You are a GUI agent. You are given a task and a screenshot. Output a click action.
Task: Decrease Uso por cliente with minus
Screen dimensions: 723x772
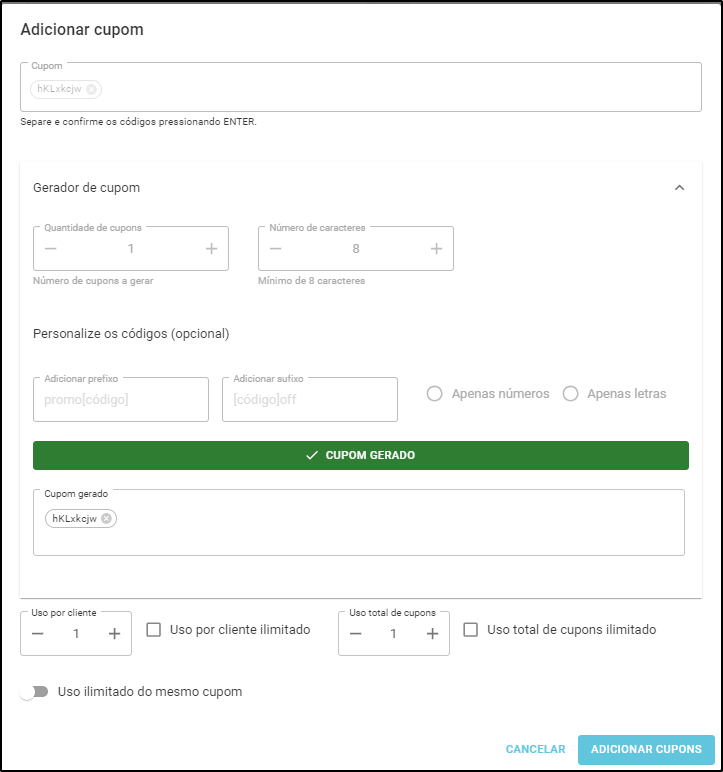tap(38, 634)
